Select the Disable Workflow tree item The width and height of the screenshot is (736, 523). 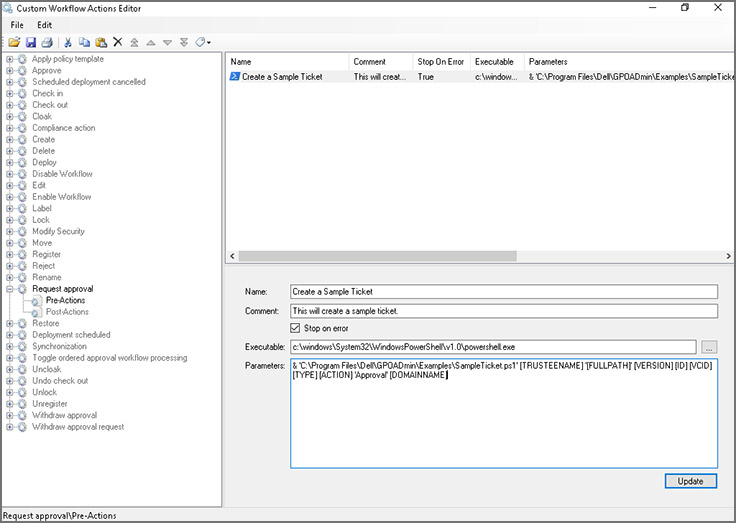(x=62, y=174)
